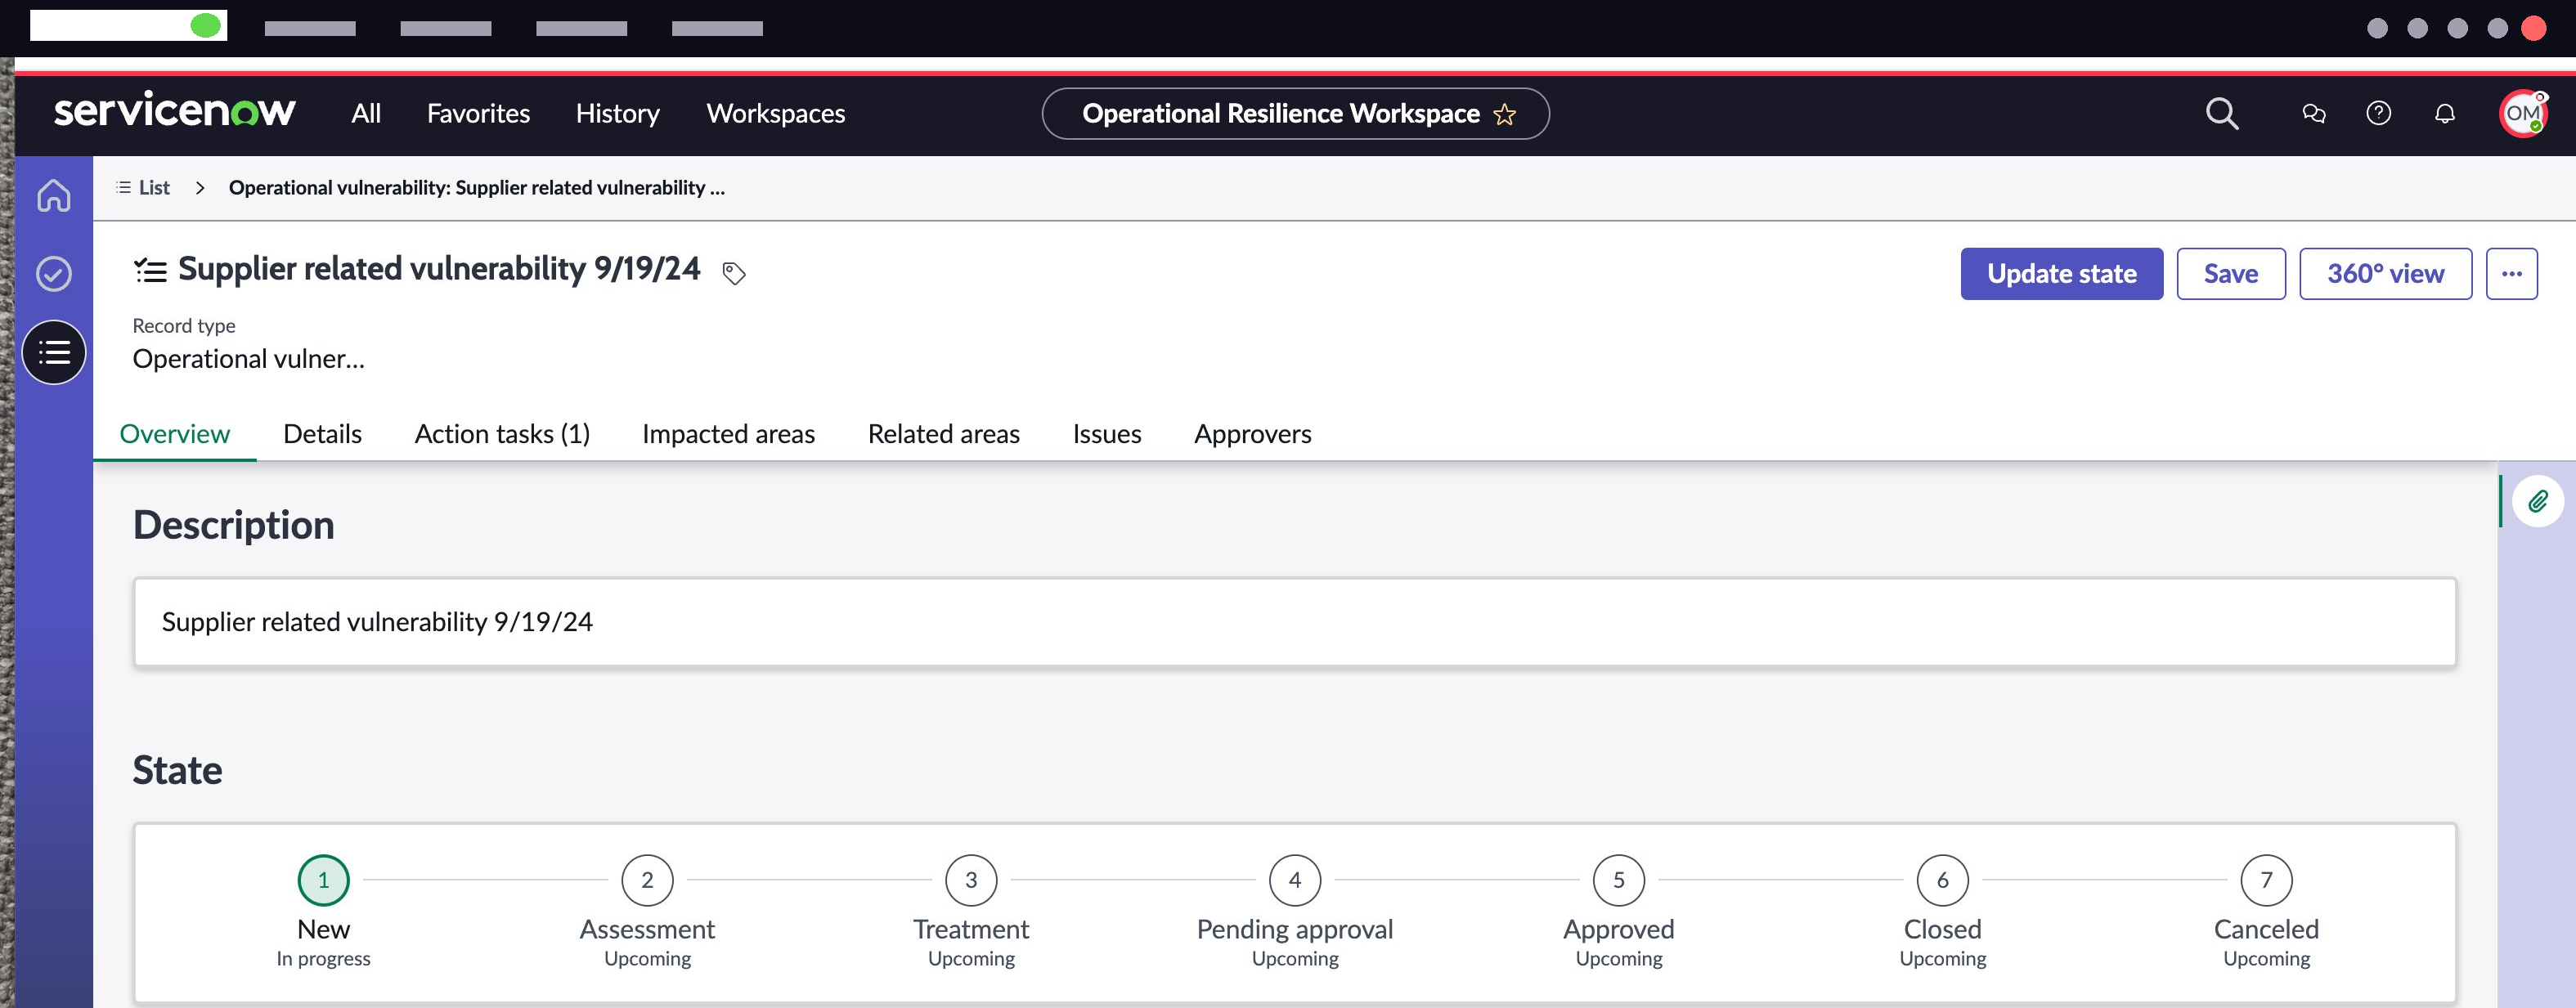Select the List sidebar icon
The height and width of the screenshot is (1008, 2576).
pyautogui.click(x=54, y=352)
